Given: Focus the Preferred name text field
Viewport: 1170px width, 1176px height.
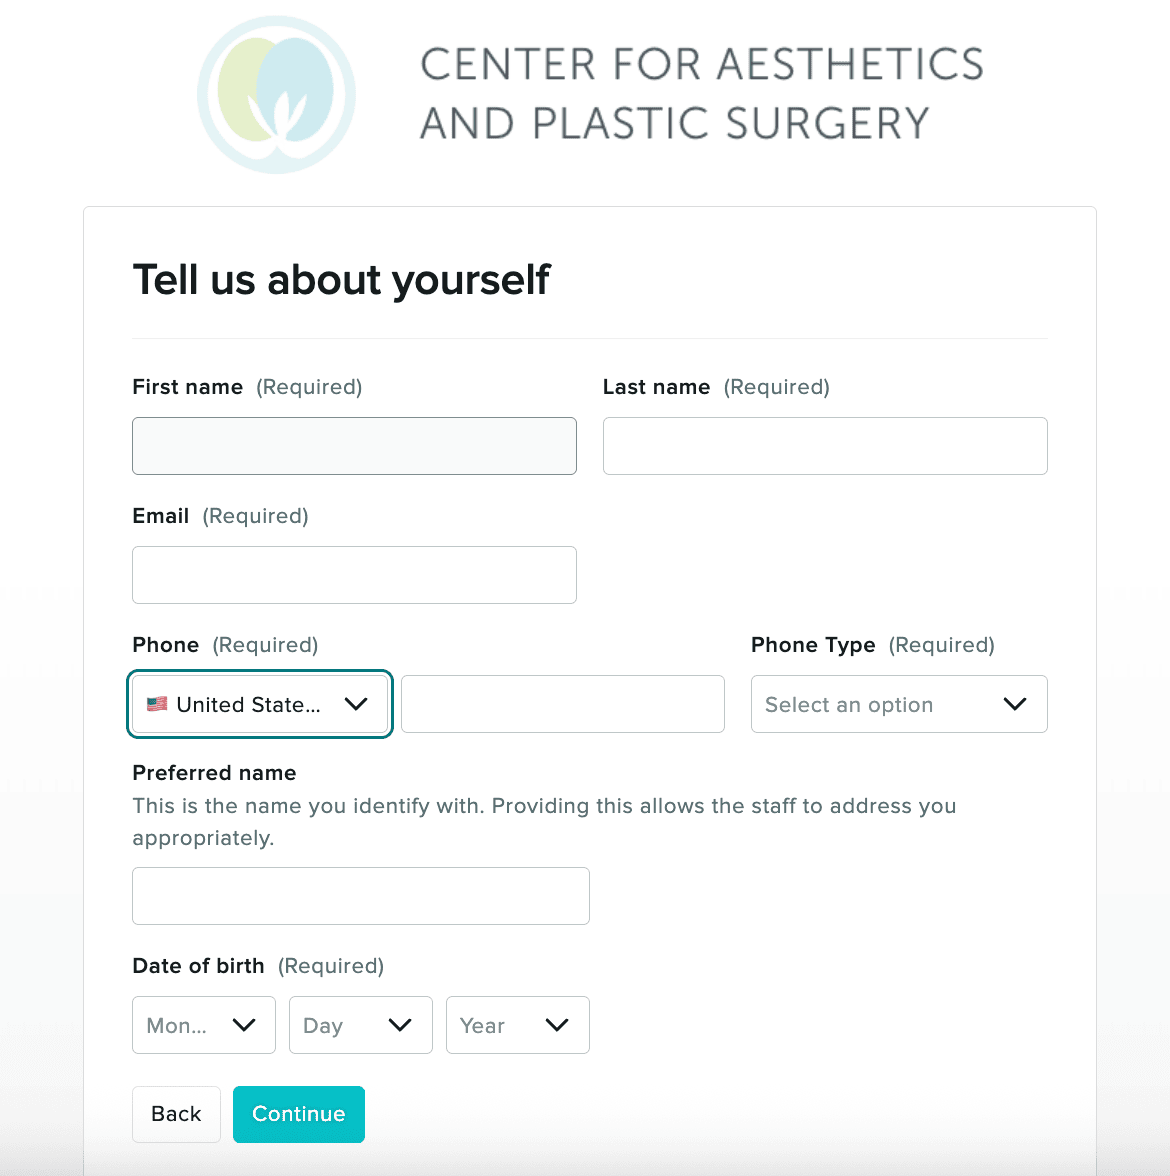Looking at the screenshot, I should 360,896.
